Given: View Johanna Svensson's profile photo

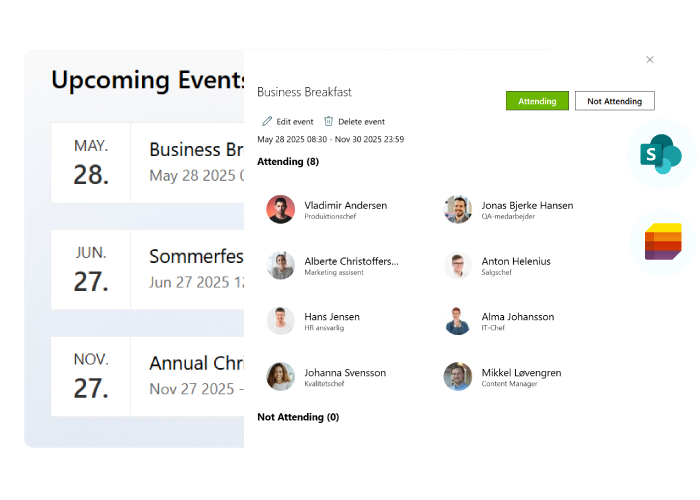Looking at the screenshot, I should 280,376.
